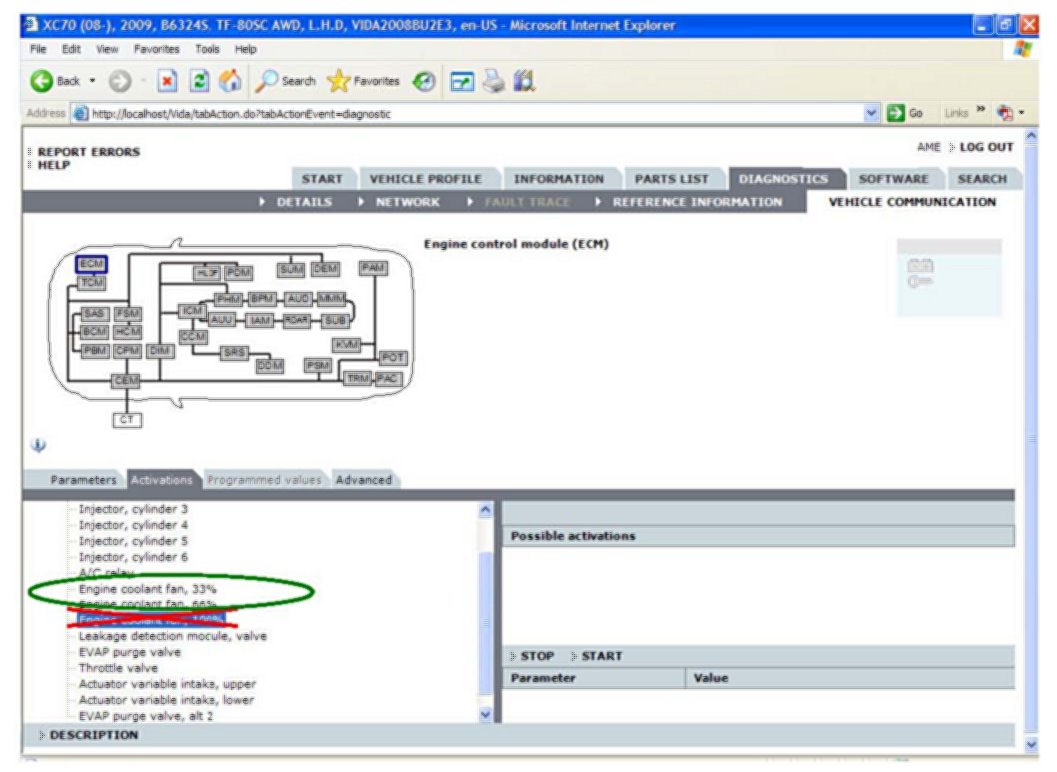Select the CCM module in network diagram

193,336
